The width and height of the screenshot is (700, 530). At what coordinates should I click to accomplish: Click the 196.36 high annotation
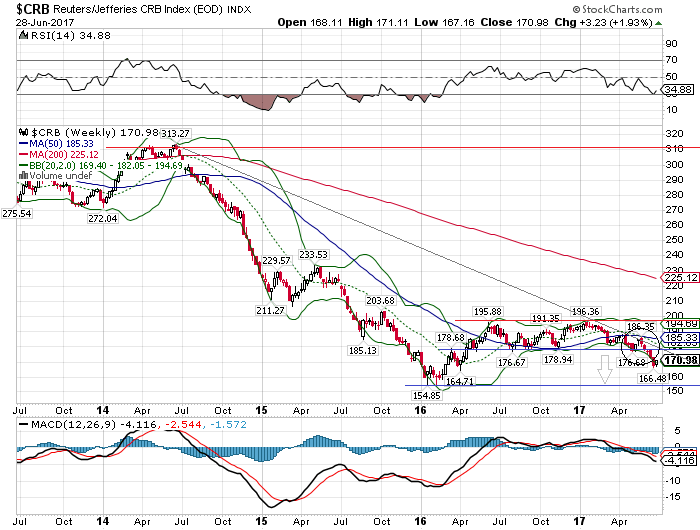click(585, 311)
